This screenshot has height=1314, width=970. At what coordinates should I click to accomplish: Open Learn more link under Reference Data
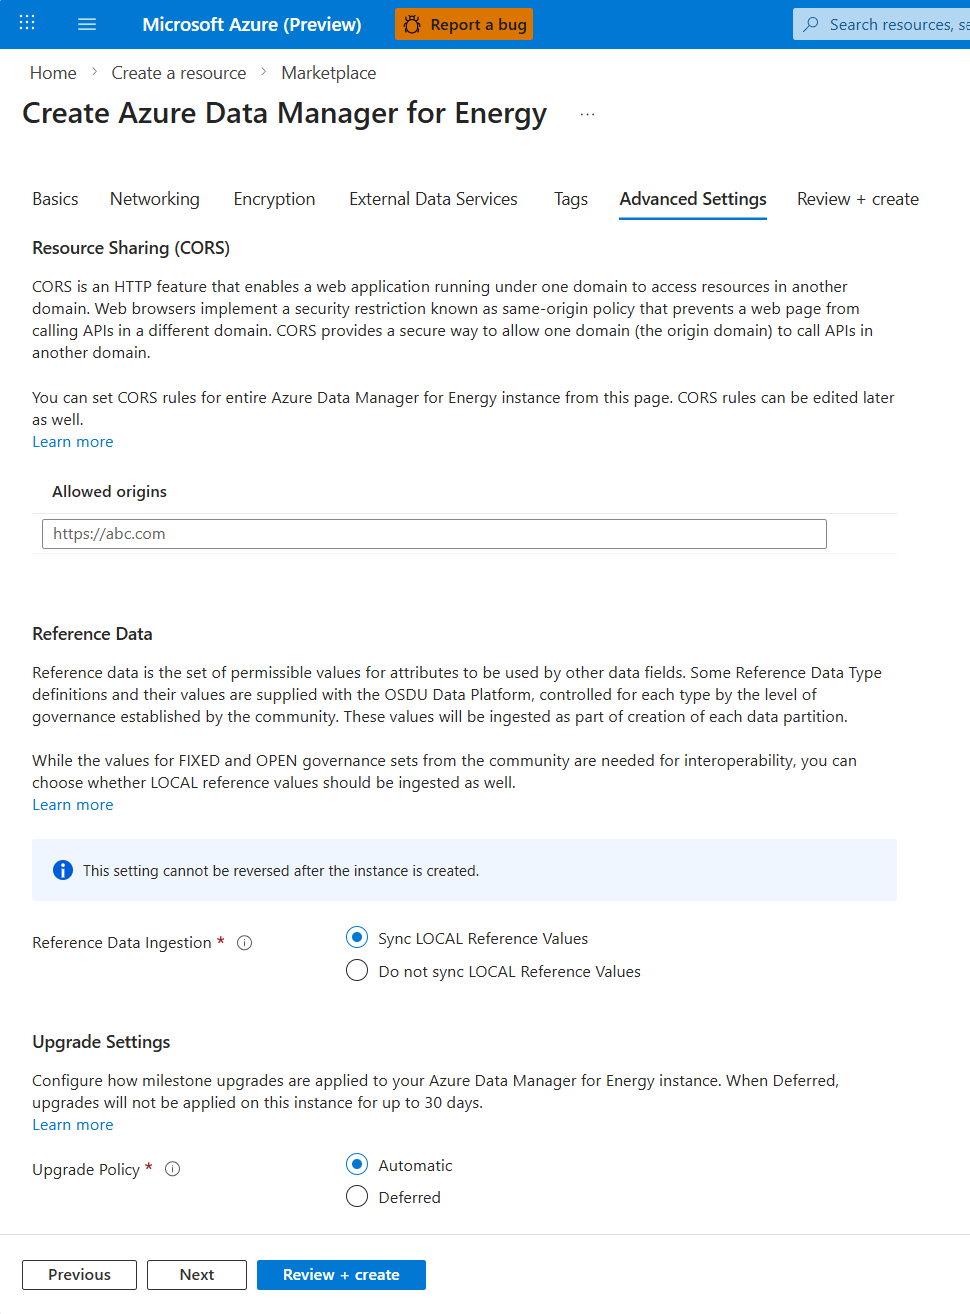73,805
